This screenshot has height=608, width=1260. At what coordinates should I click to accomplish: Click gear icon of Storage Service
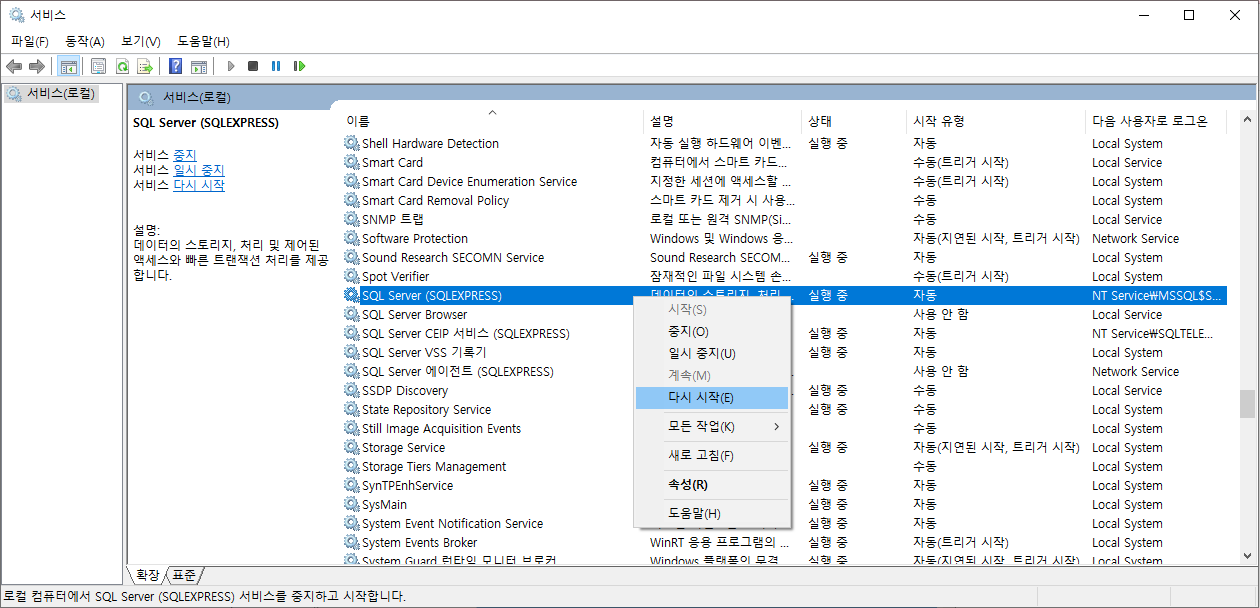click(x=351, y=447)
